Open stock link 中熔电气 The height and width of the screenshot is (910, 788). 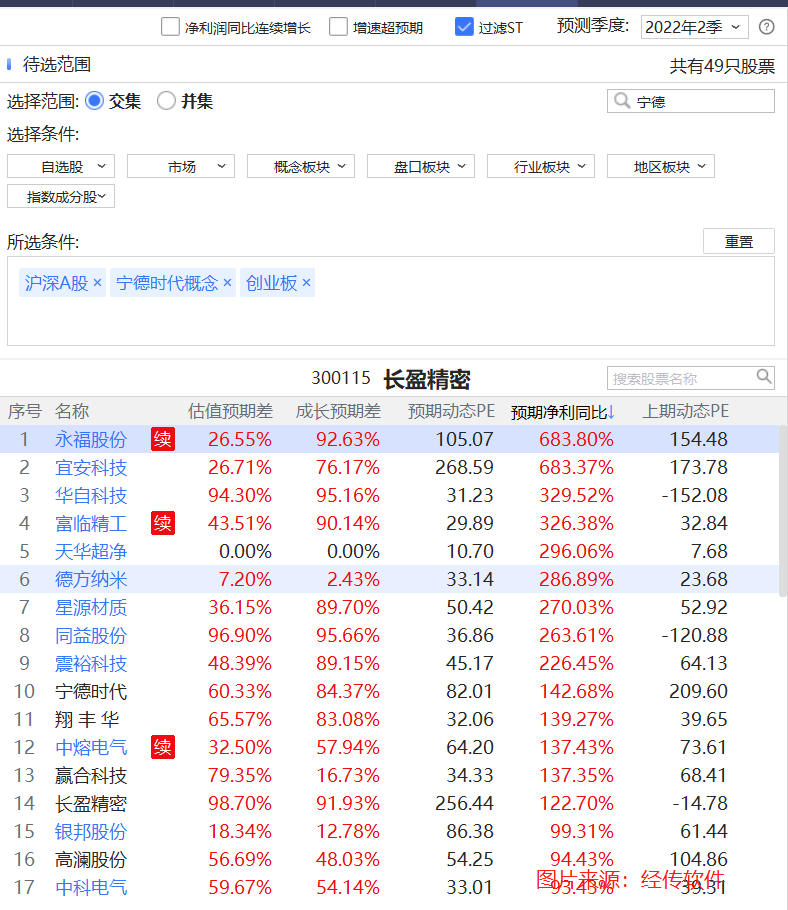[91, 748]
